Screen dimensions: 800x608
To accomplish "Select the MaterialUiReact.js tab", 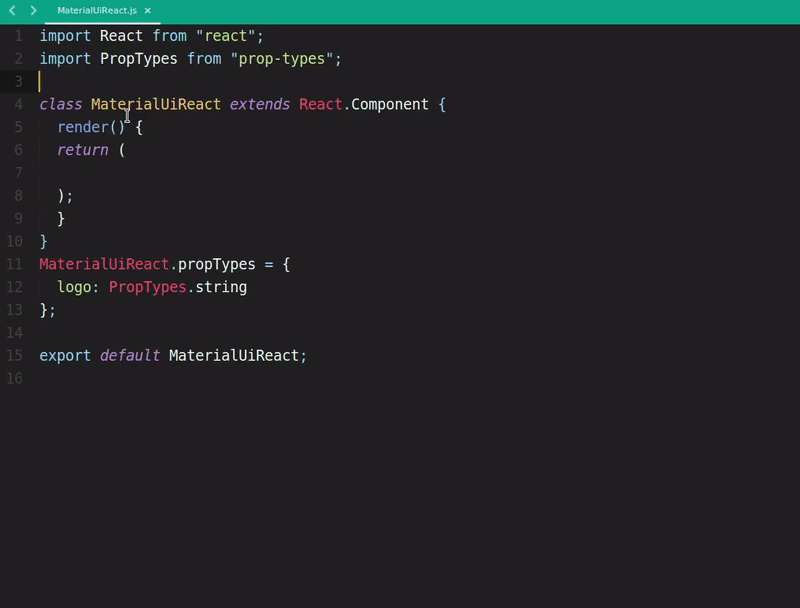I will click(96, 10).
